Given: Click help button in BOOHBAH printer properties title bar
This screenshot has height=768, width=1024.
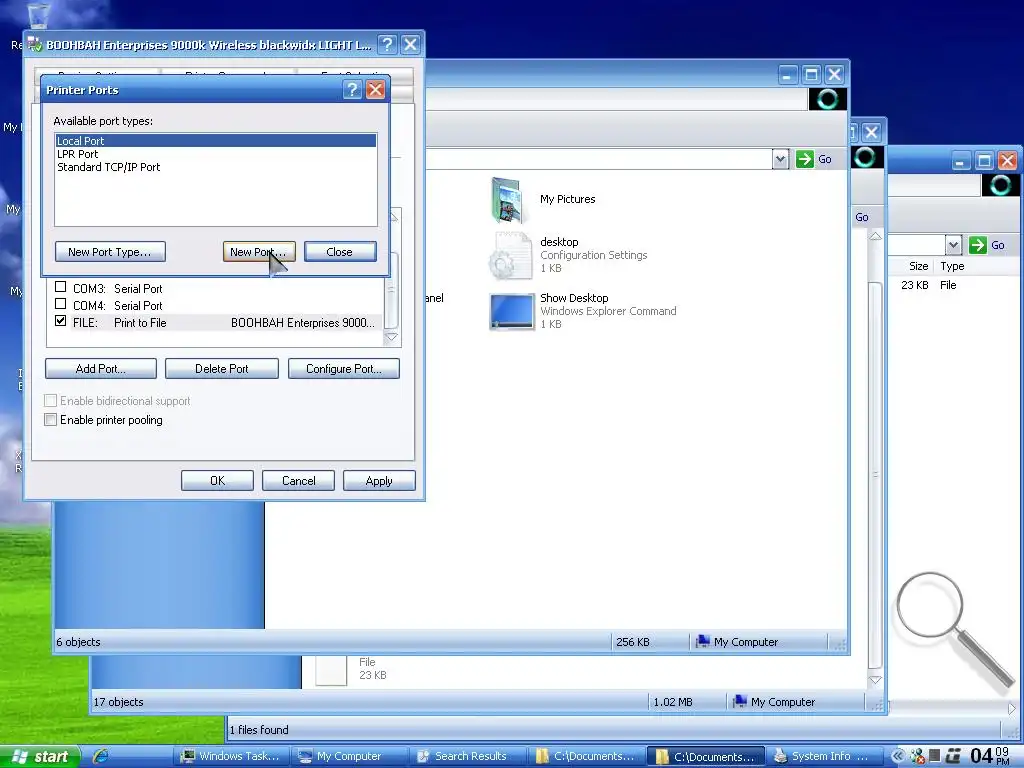Looking at the screenshot, I should (x=387, y=44).
